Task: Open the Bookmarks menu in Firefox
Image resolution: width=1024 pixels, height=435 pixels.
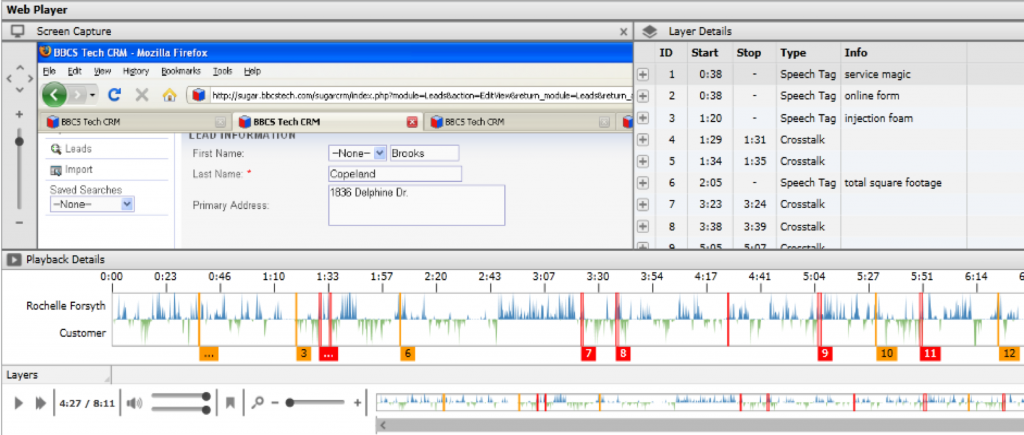Action: [x=181, y=71]
